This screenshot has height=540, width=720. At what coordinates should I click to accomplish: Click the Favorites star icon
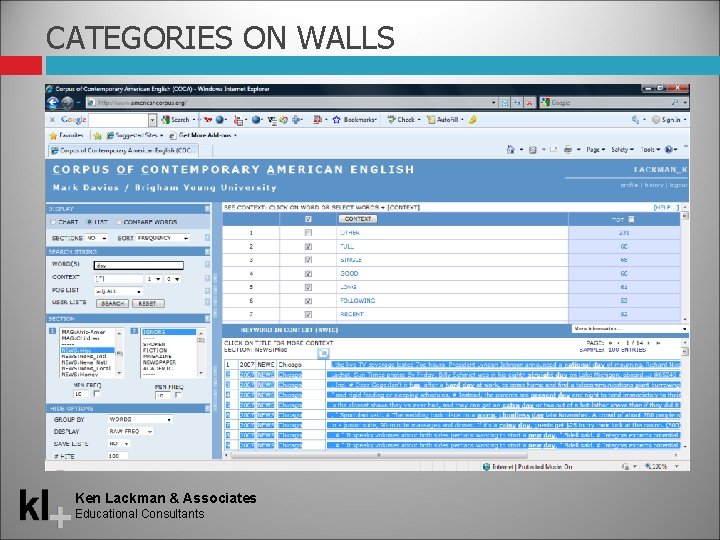point(53,135)
